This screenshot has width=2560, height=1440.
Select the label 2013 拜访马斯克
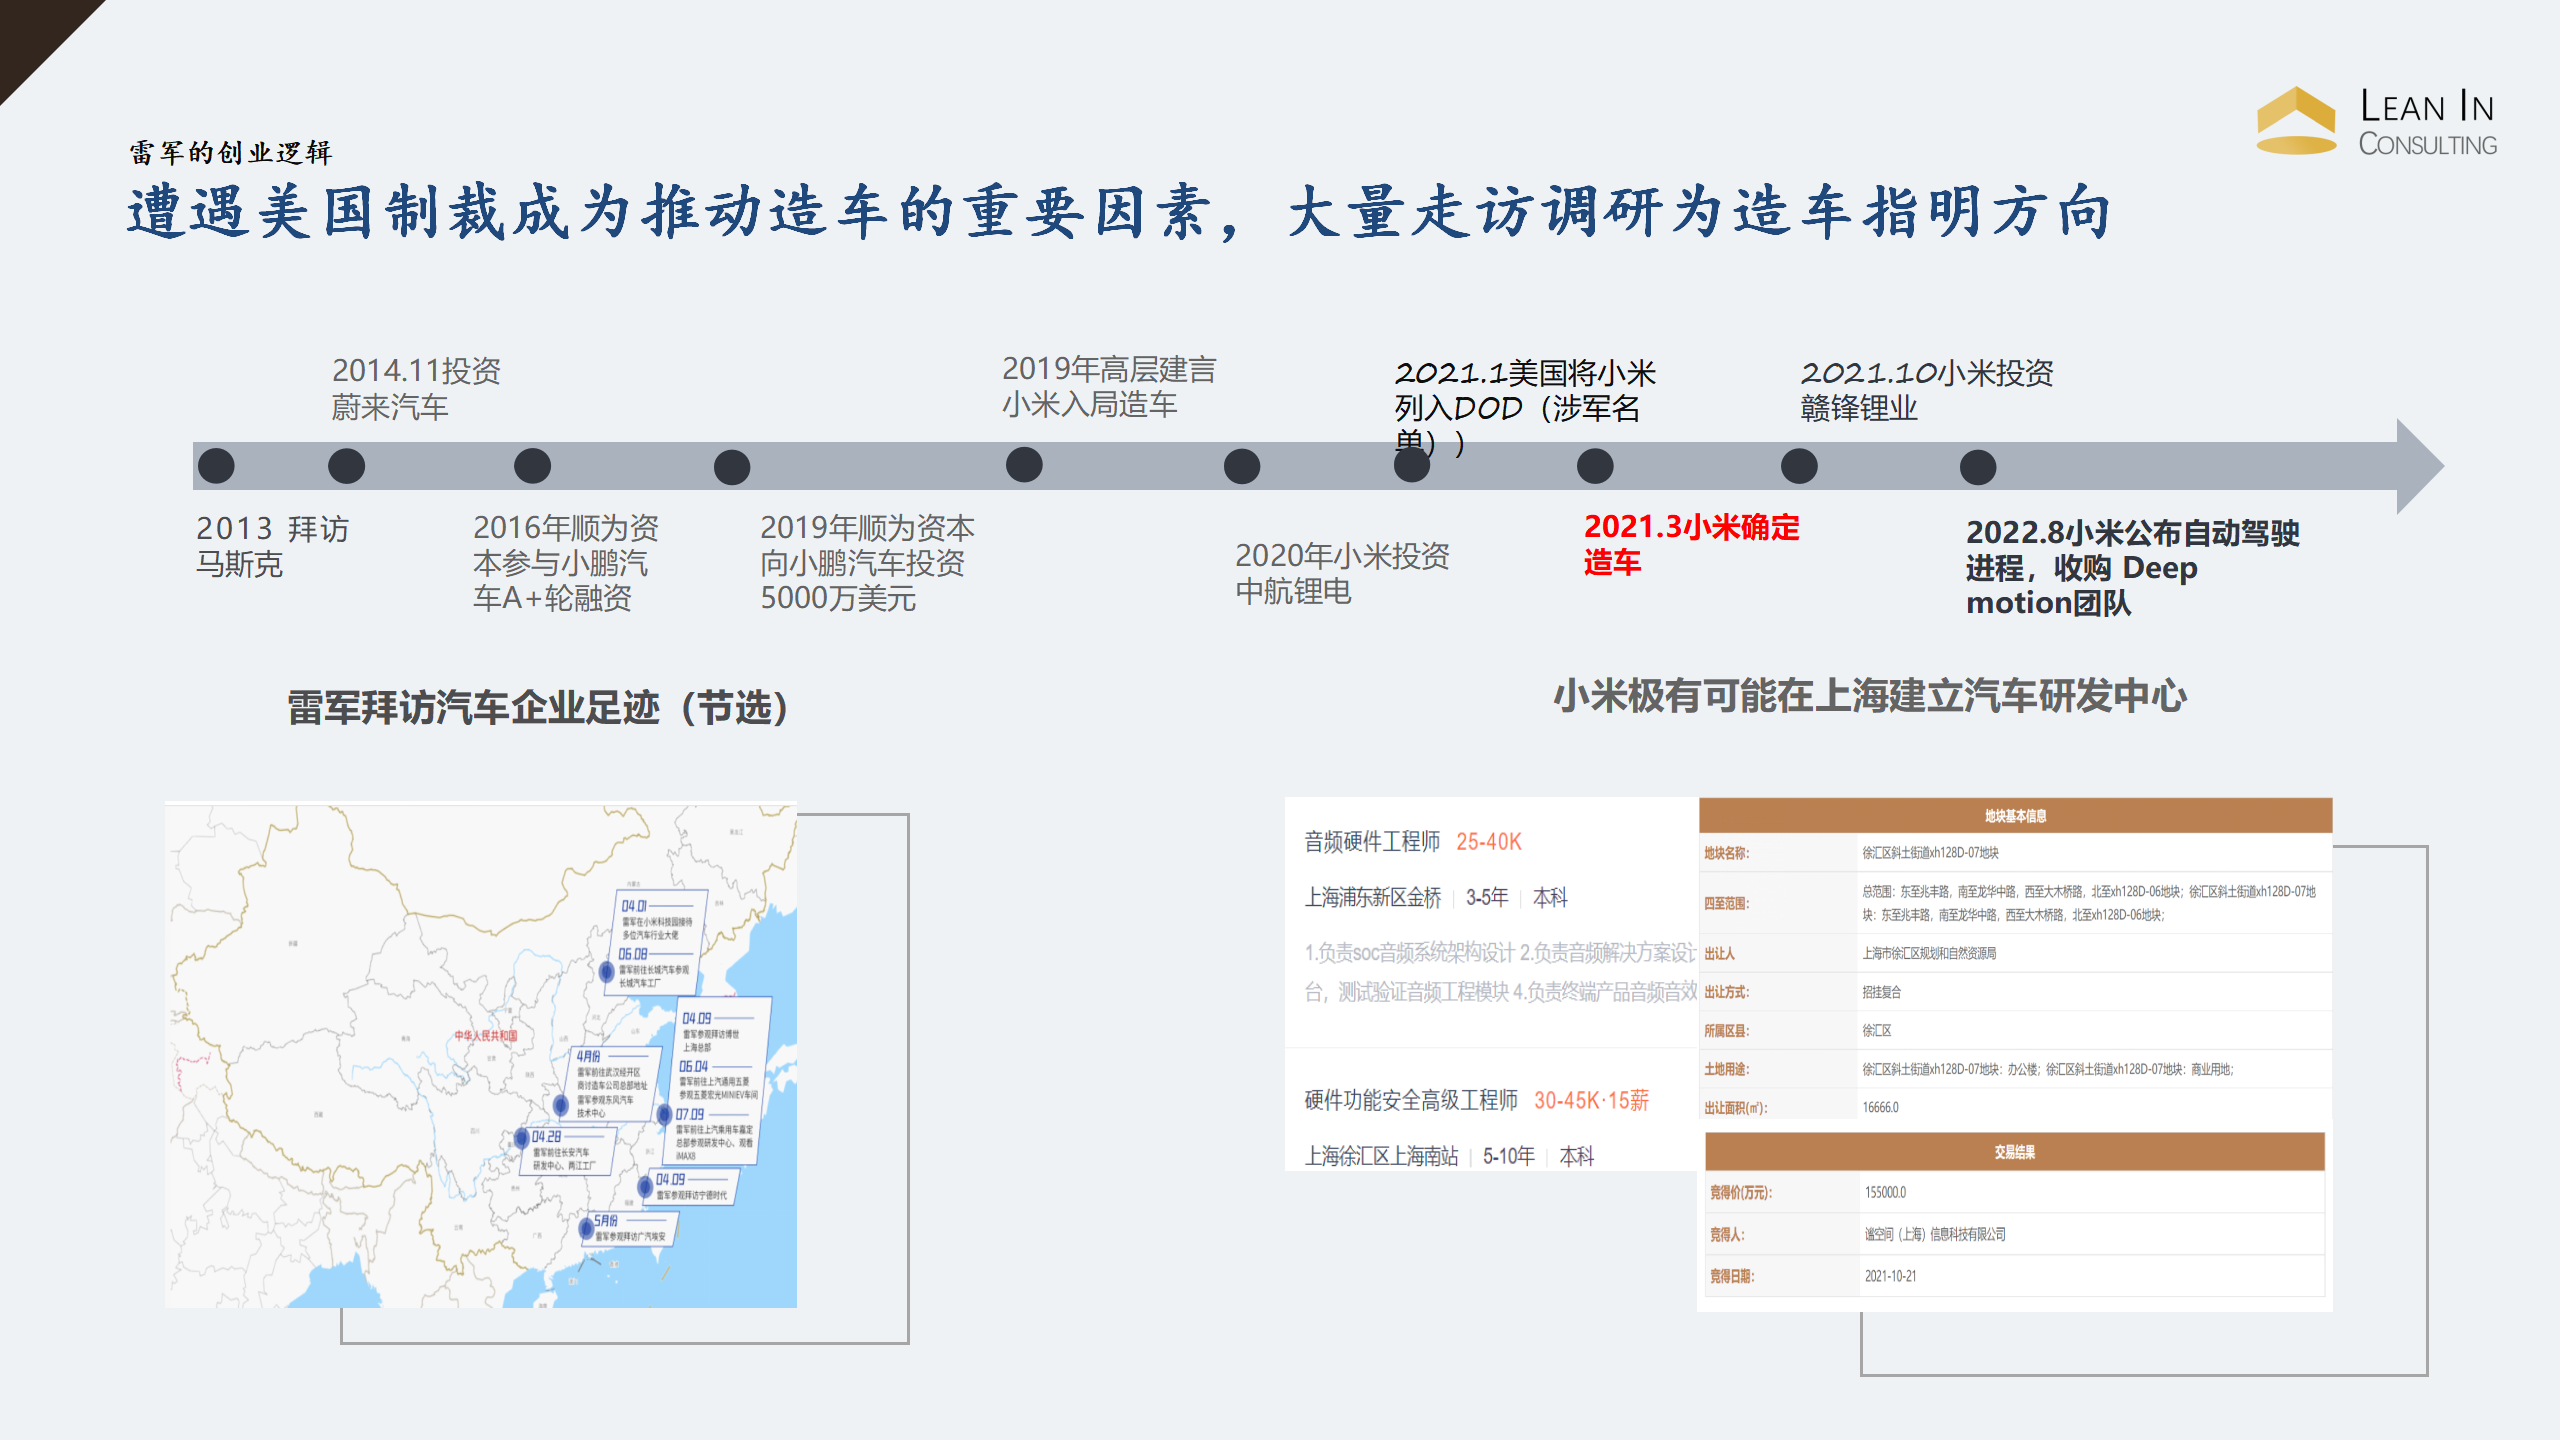[272, 546]
